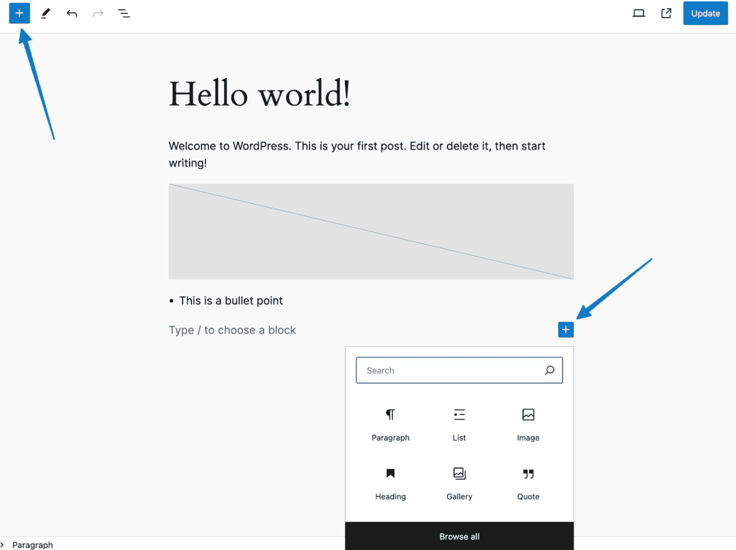The width and height of the screenshot is (736, 550).
Task: Click the Paragraph breadcrumb in footer
Action: coord(32,545)
